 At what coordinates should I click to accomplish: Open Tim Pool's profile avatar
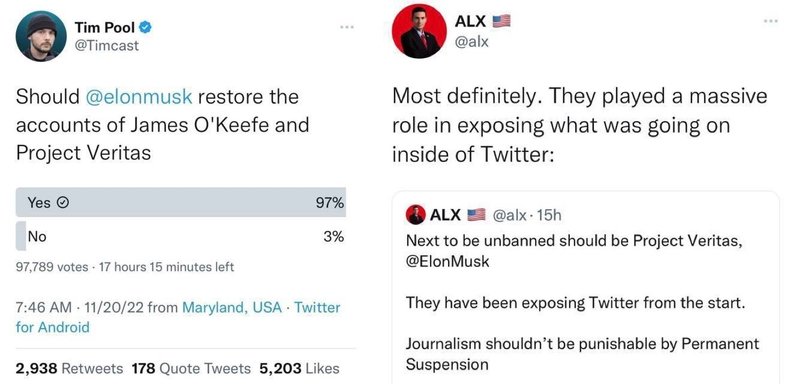click(41, 36)
